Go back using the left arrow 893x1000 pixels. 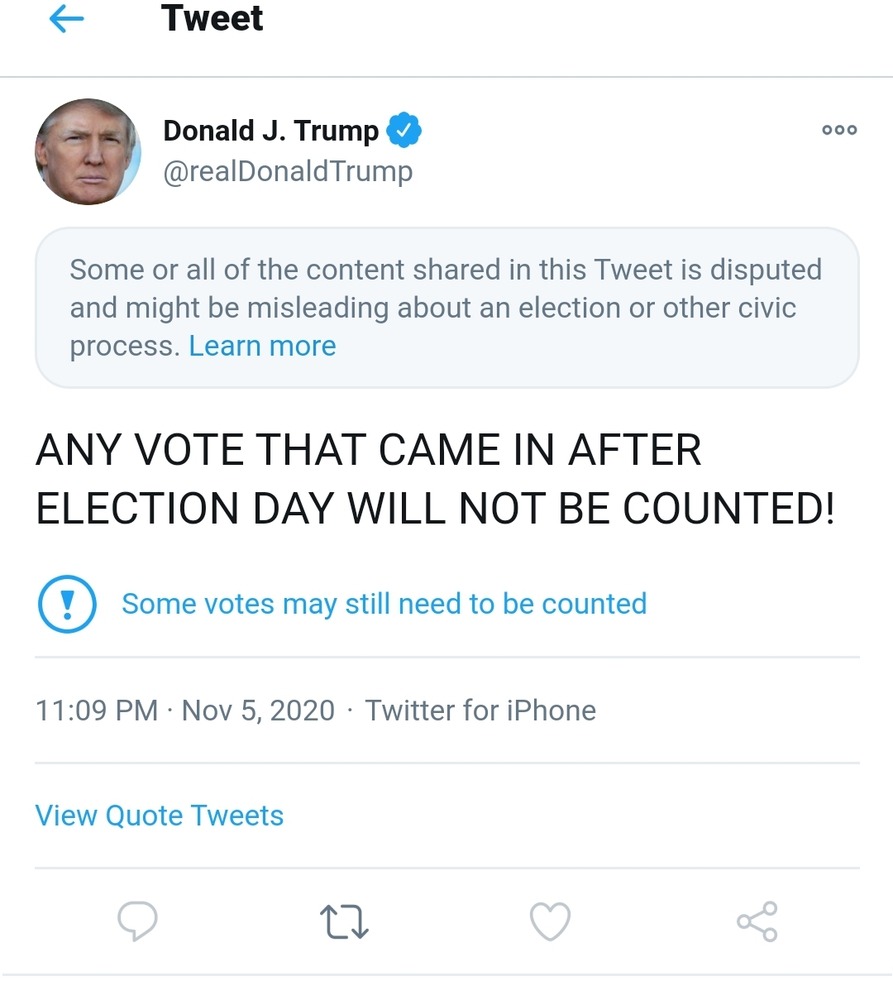[66, 19]
